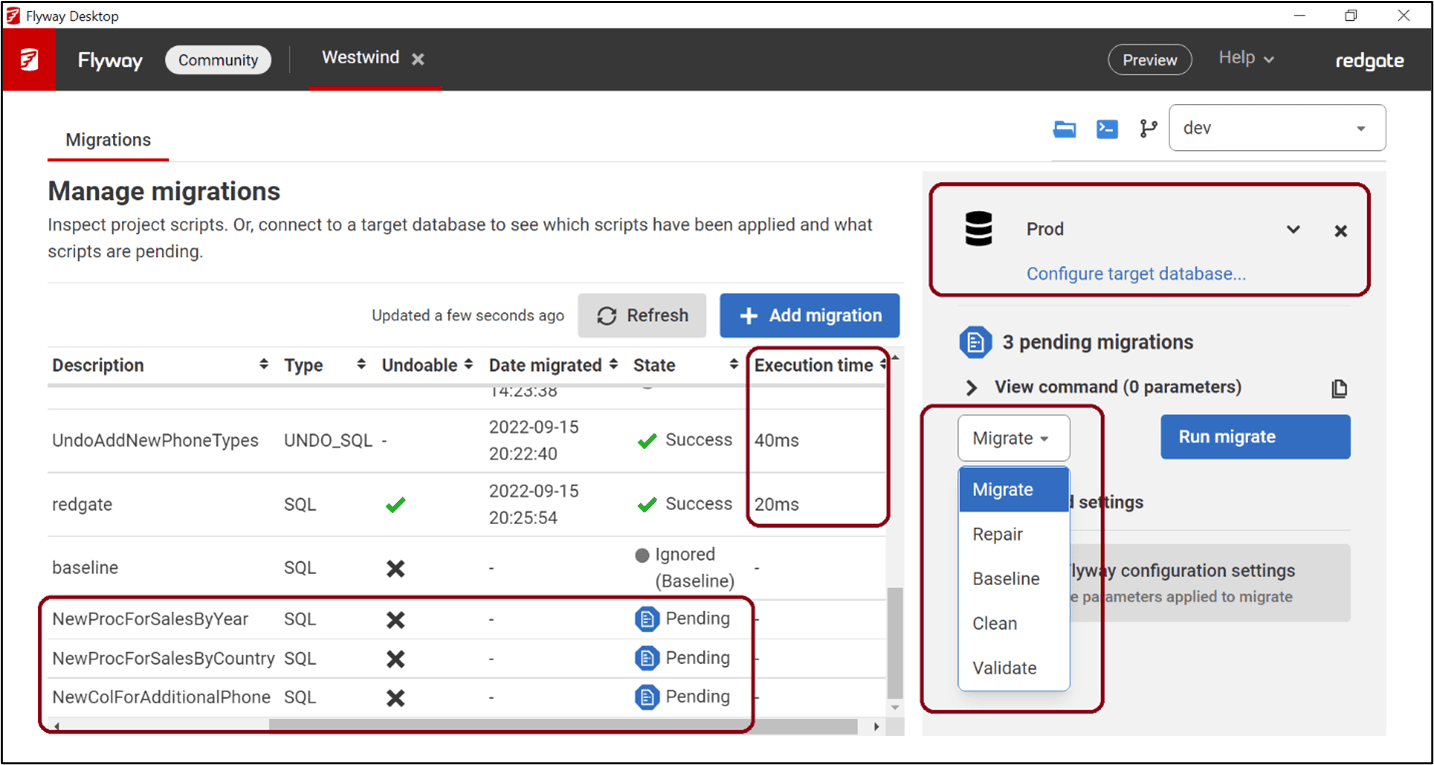Toggle Undoable cross for baseline migration
Screen dimensions: 1434x765
(x=395, y=567)
